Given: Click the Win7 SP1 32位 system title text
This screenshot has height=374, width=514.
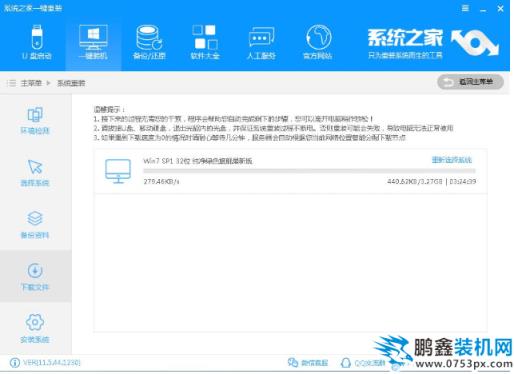Looking at the screenshot, I should click(x=198, y=161).
